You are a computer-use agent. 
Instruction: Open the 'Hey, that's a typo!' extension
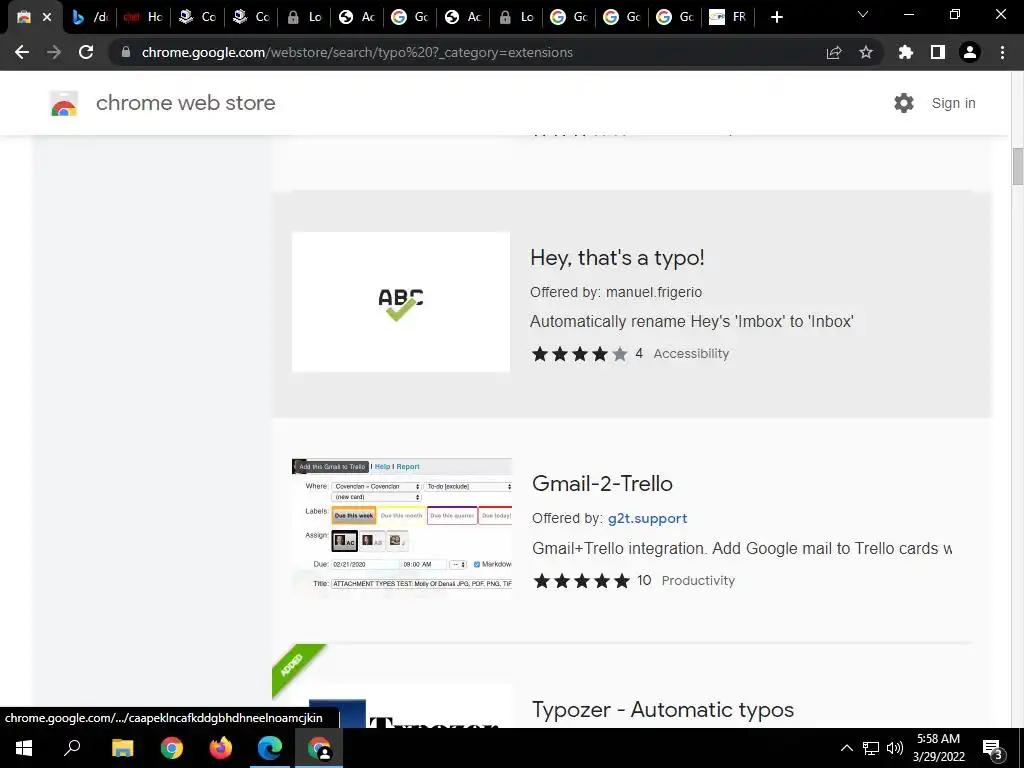pos(617,257)
